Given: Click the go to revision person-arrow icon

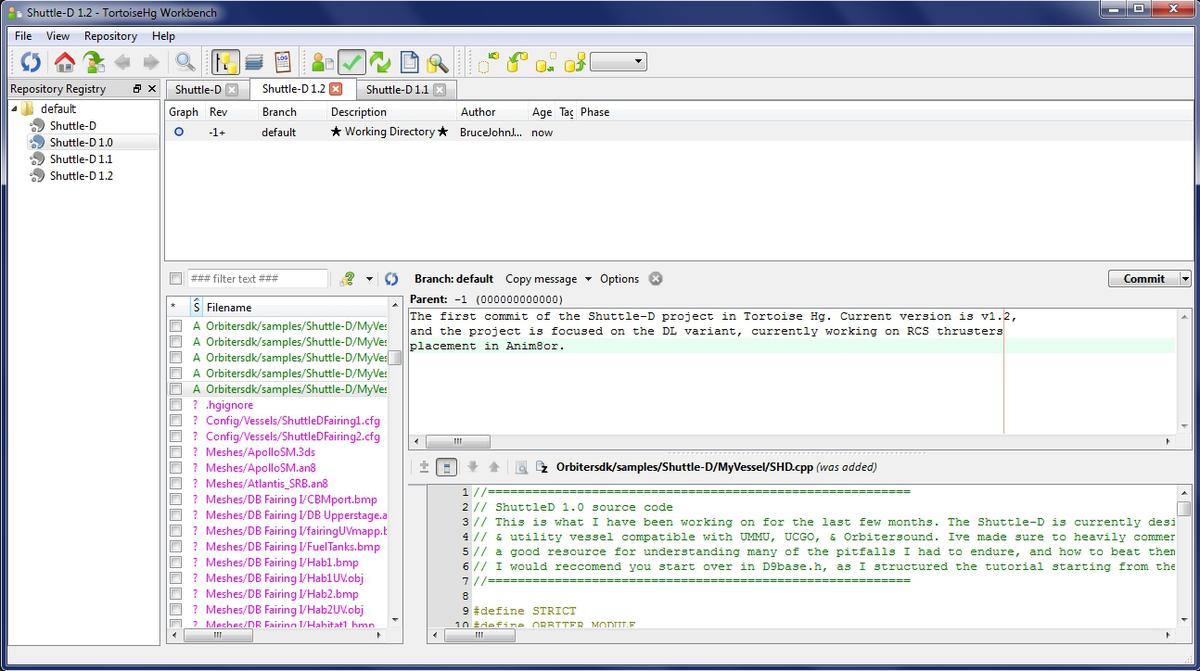Looking at the screenshot, I should coord(94,62).
